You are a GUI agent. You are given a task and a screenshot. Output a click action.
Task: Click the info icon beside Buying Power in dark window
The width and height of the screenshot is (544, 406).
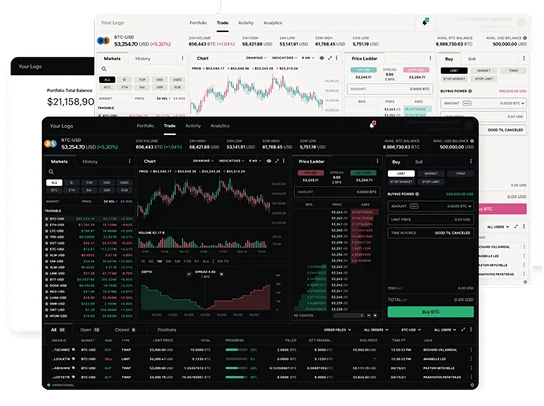pyautogui.click(x=417, y=194)
